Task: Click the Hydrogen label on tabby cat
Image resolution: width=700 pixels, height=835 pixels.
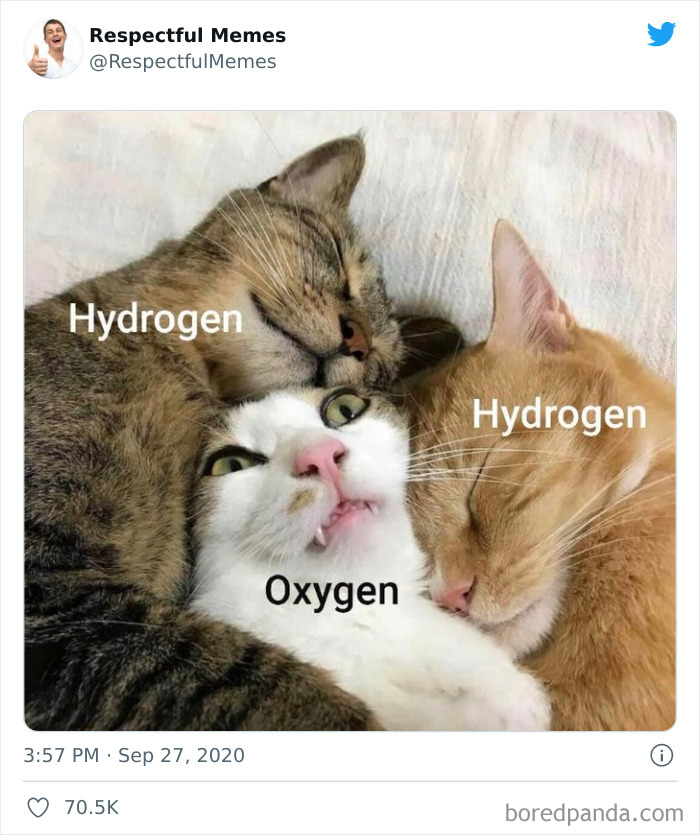Action: 156,320
